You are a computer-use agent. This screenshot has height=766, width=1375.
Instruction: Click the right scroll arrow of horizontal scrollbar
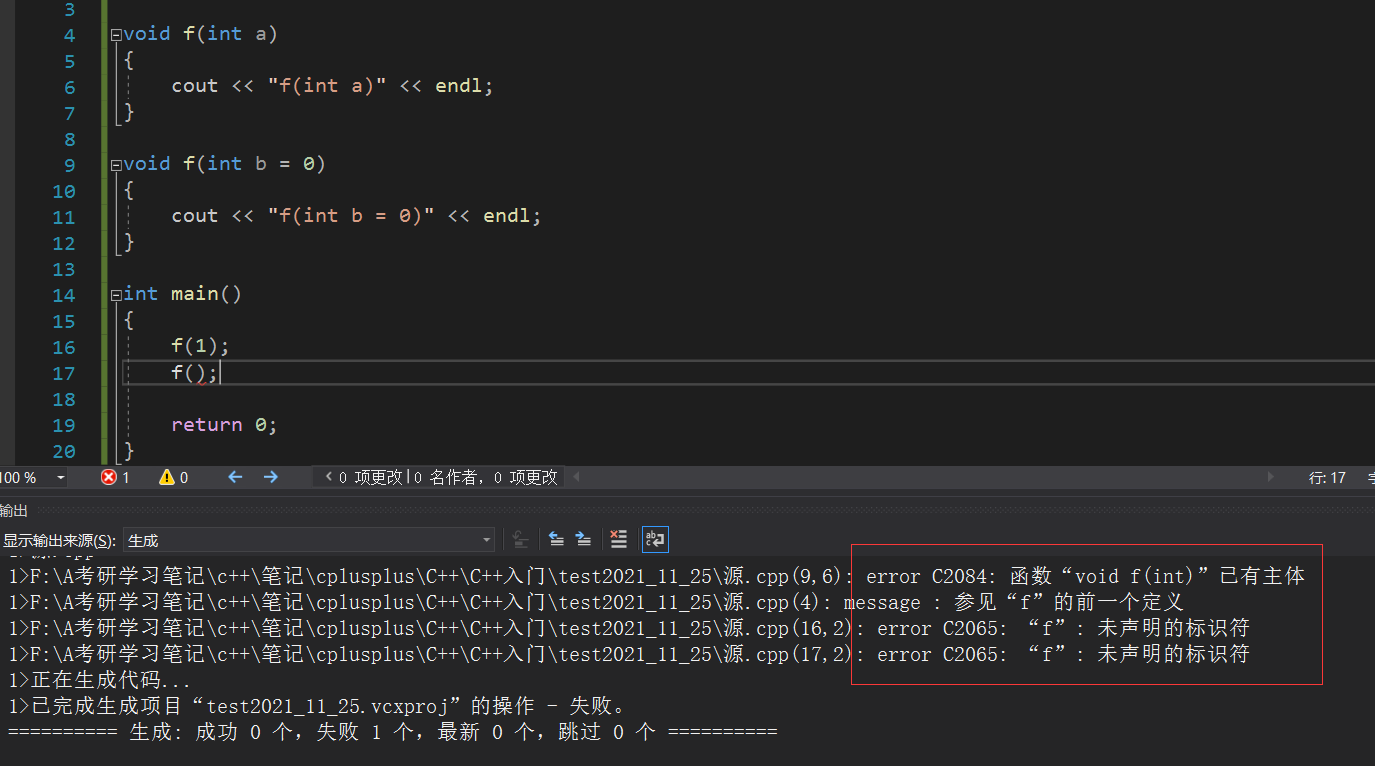tap(1272, 478)
